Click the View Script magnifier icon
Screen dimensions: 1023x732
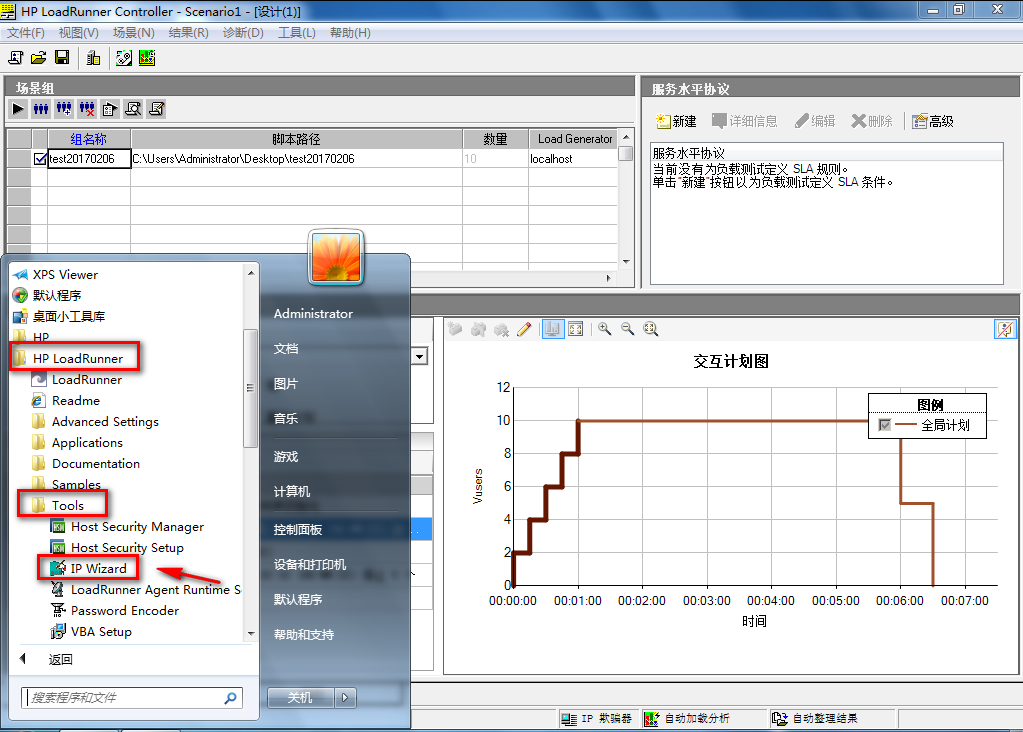[133, 109]
